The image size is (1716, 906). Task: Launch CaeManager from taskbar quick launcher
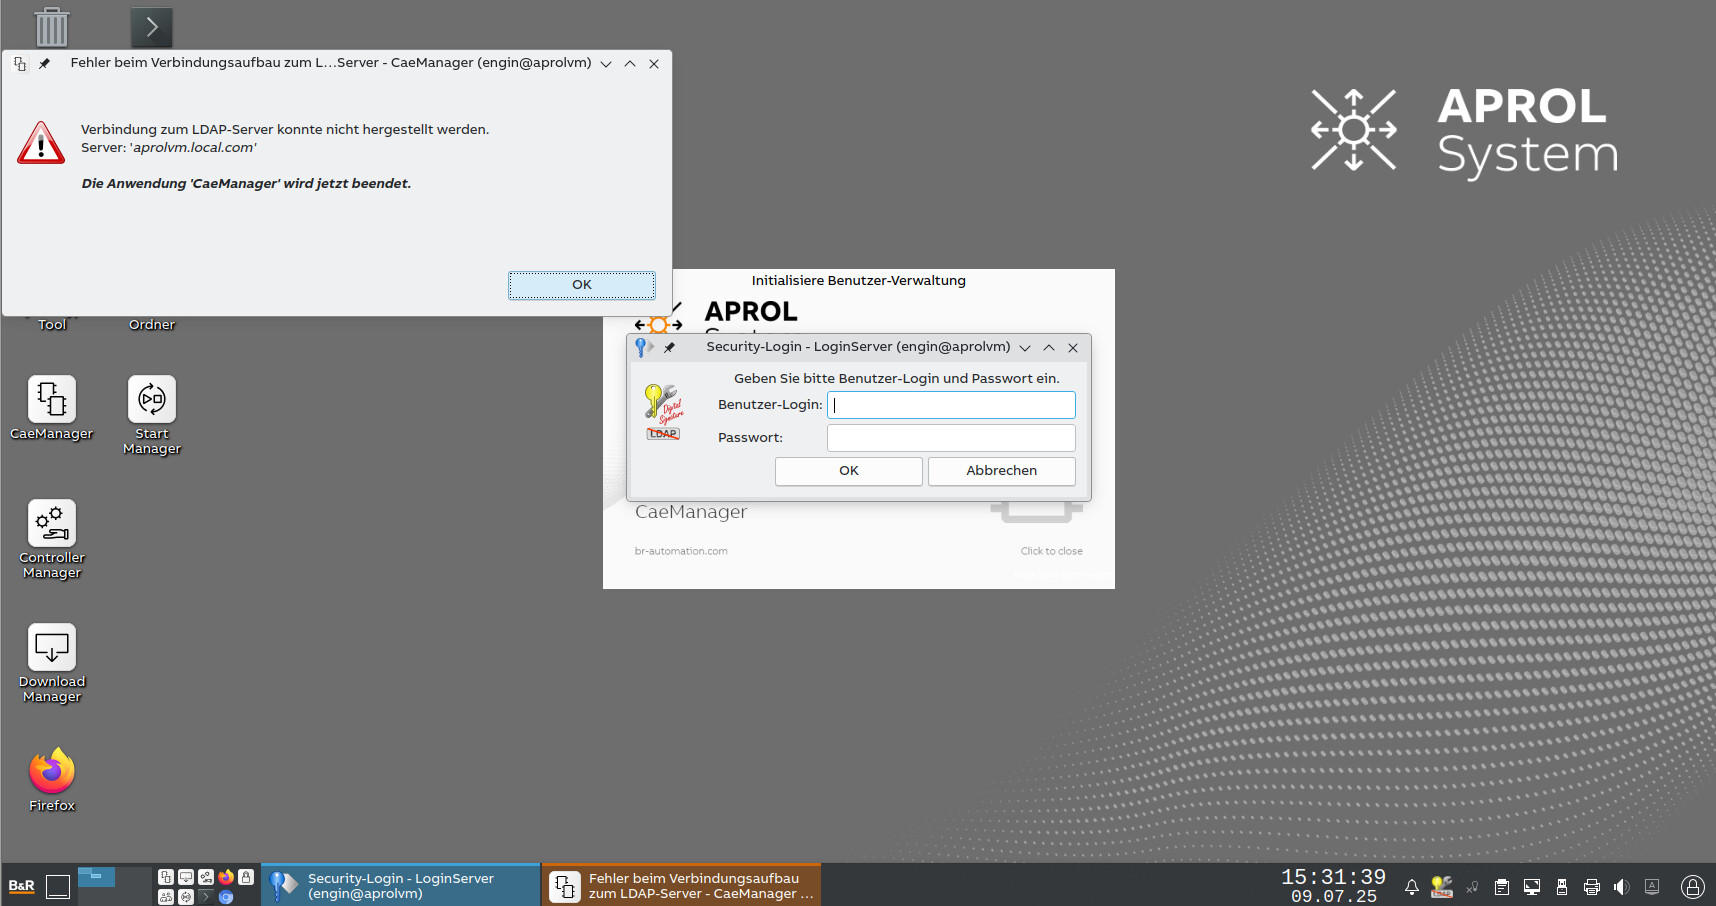click(166, 877)
